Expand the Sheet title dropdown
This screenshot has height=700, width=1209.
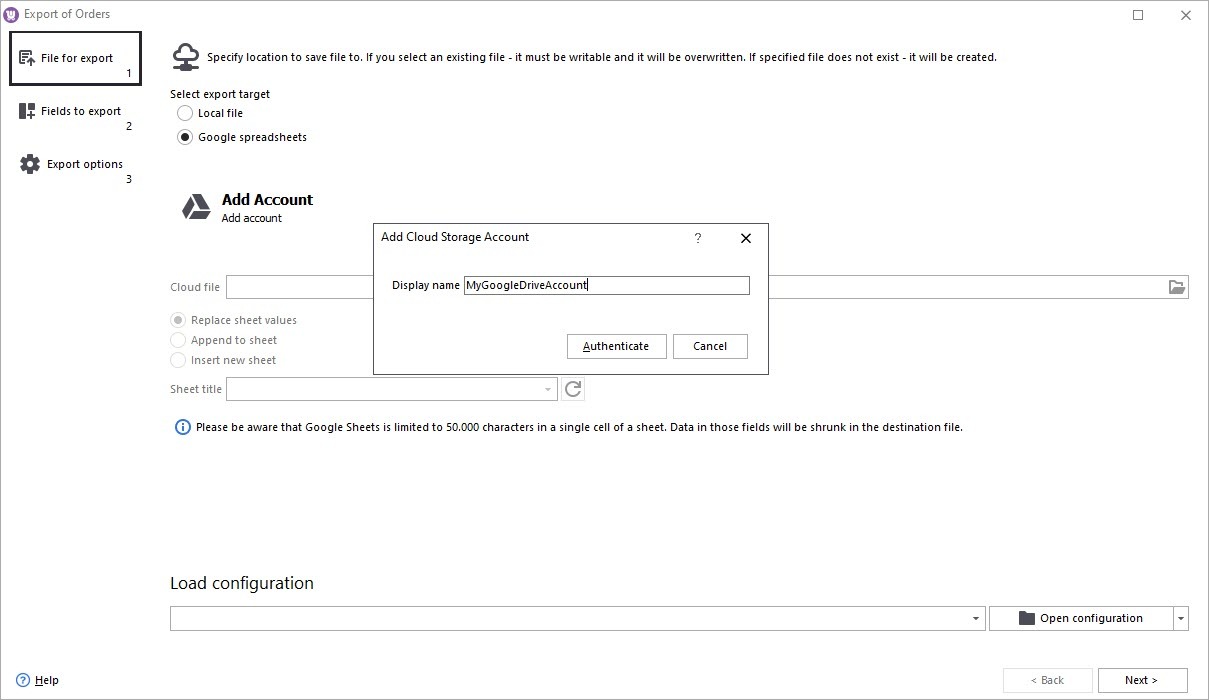pyautogui.click(x=547, y=389)
